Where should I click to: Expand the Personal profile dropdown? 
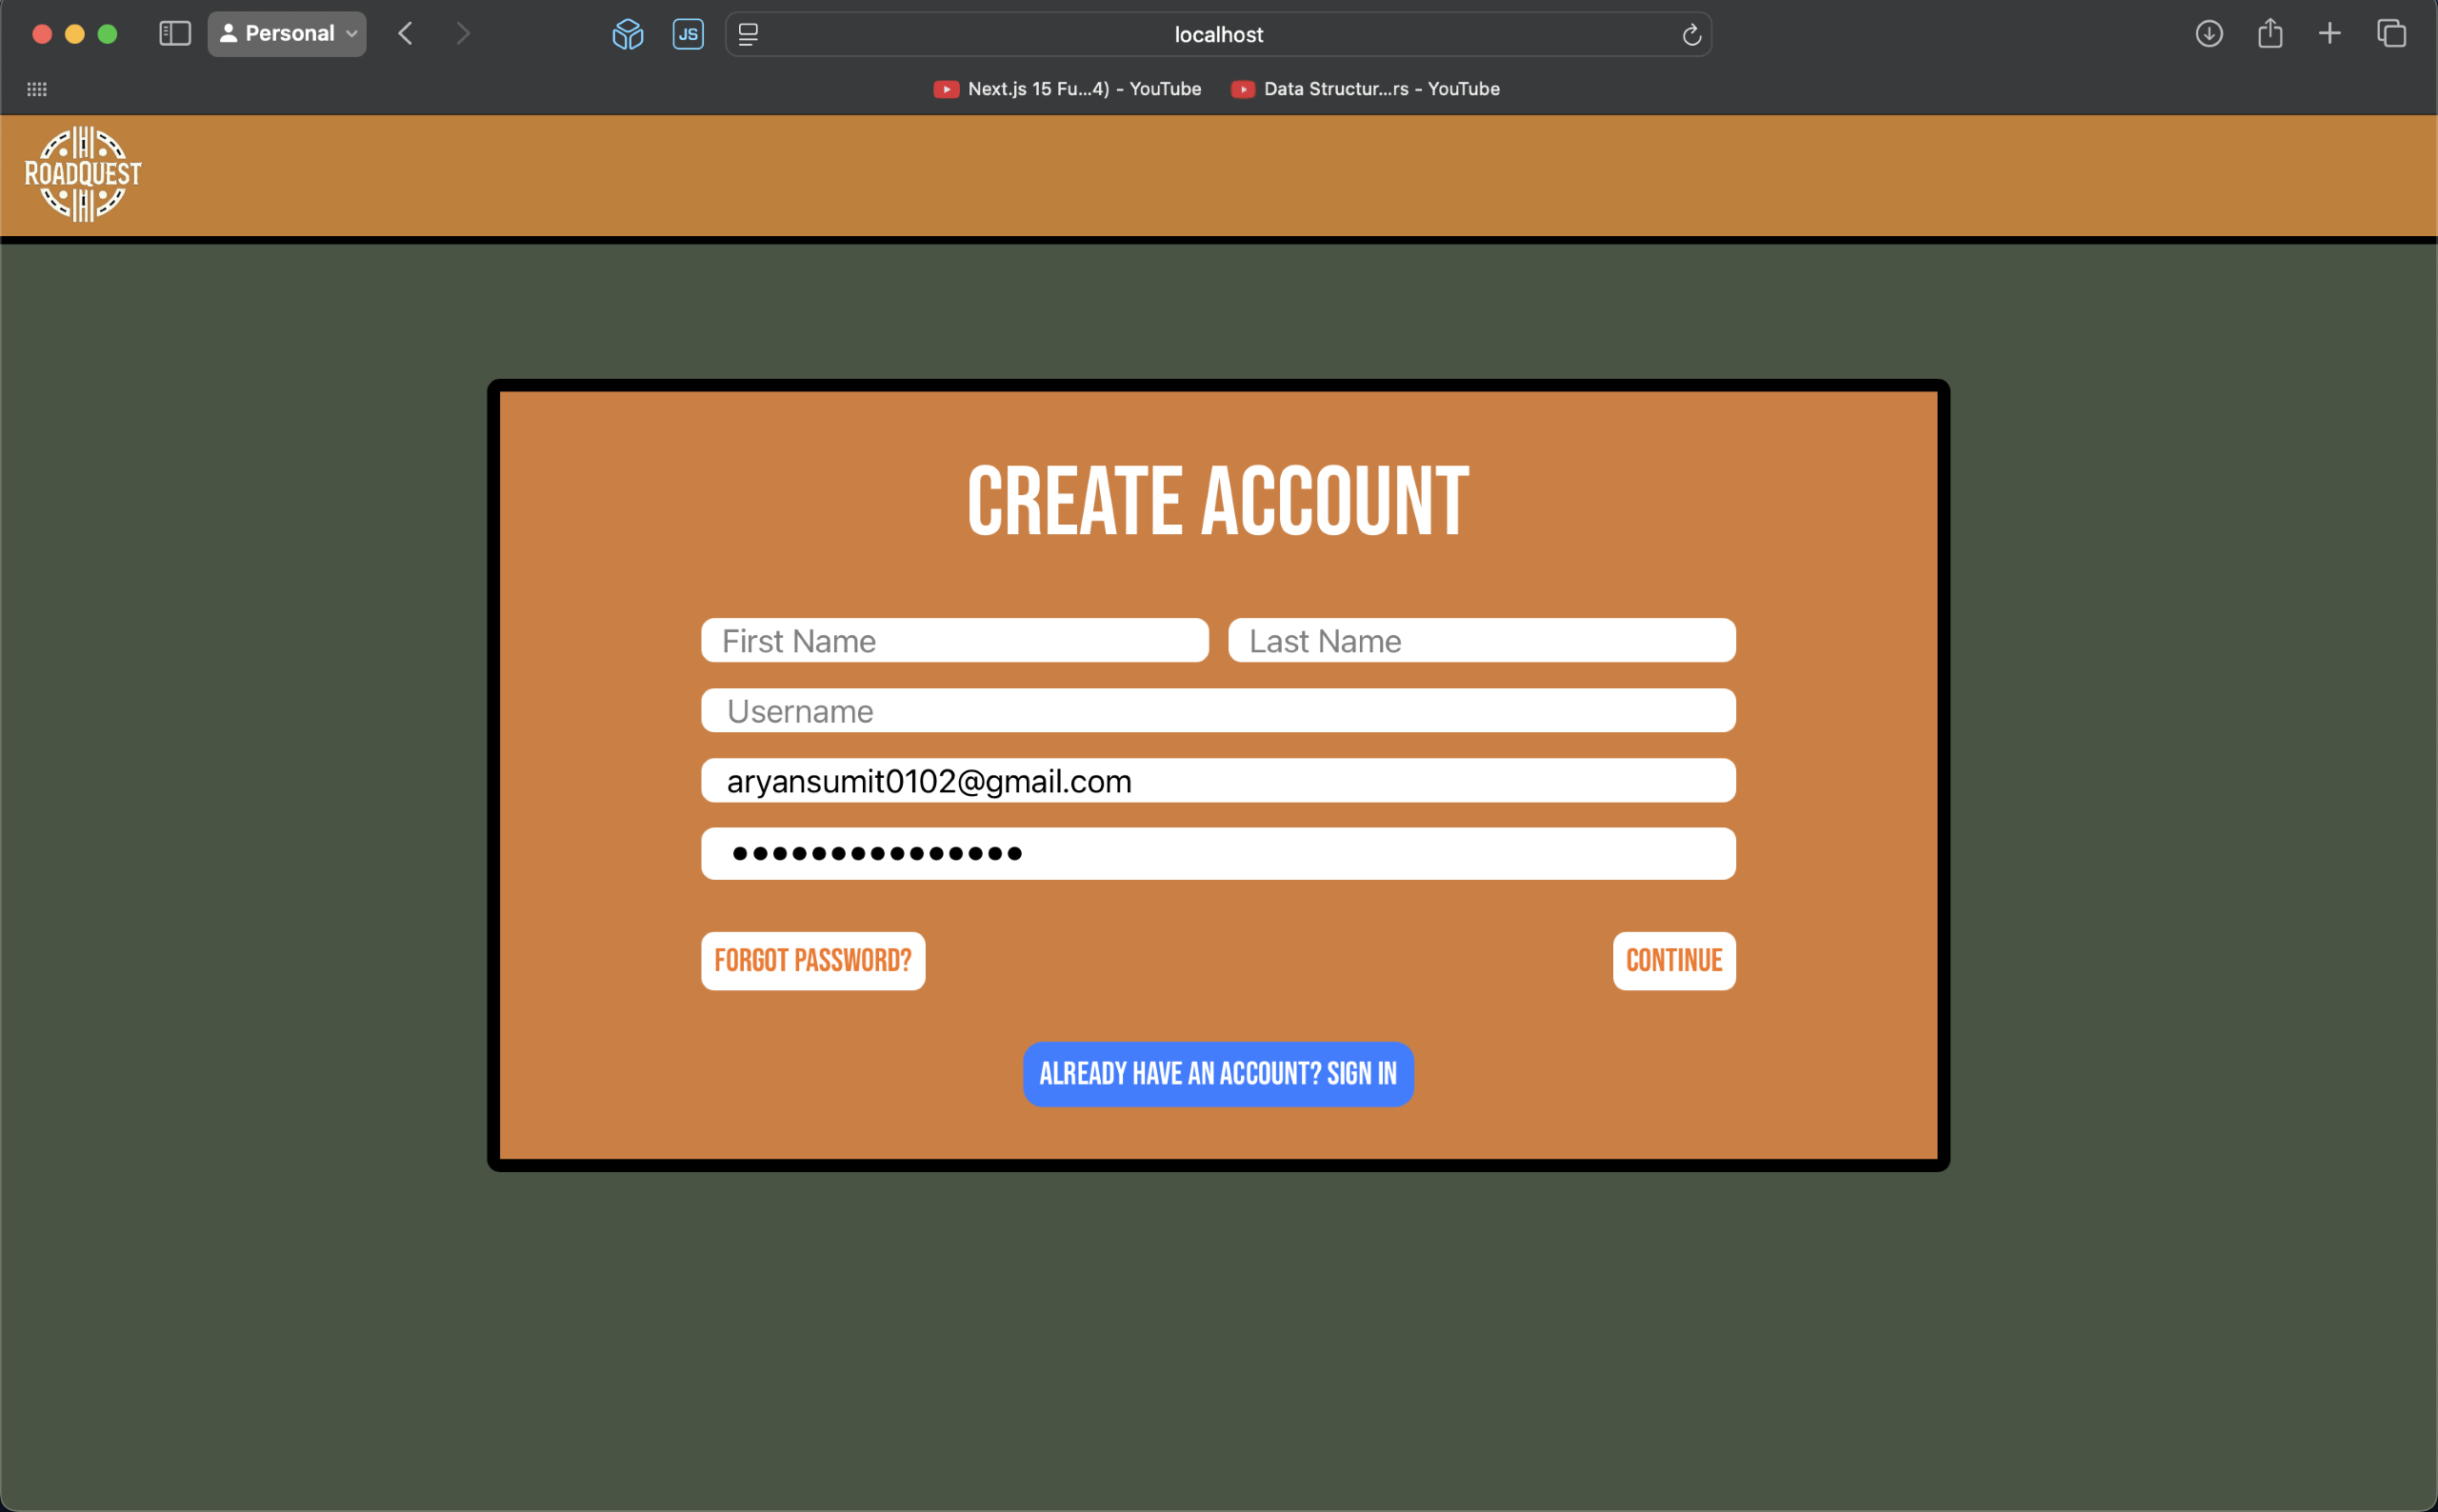point(287,34)
